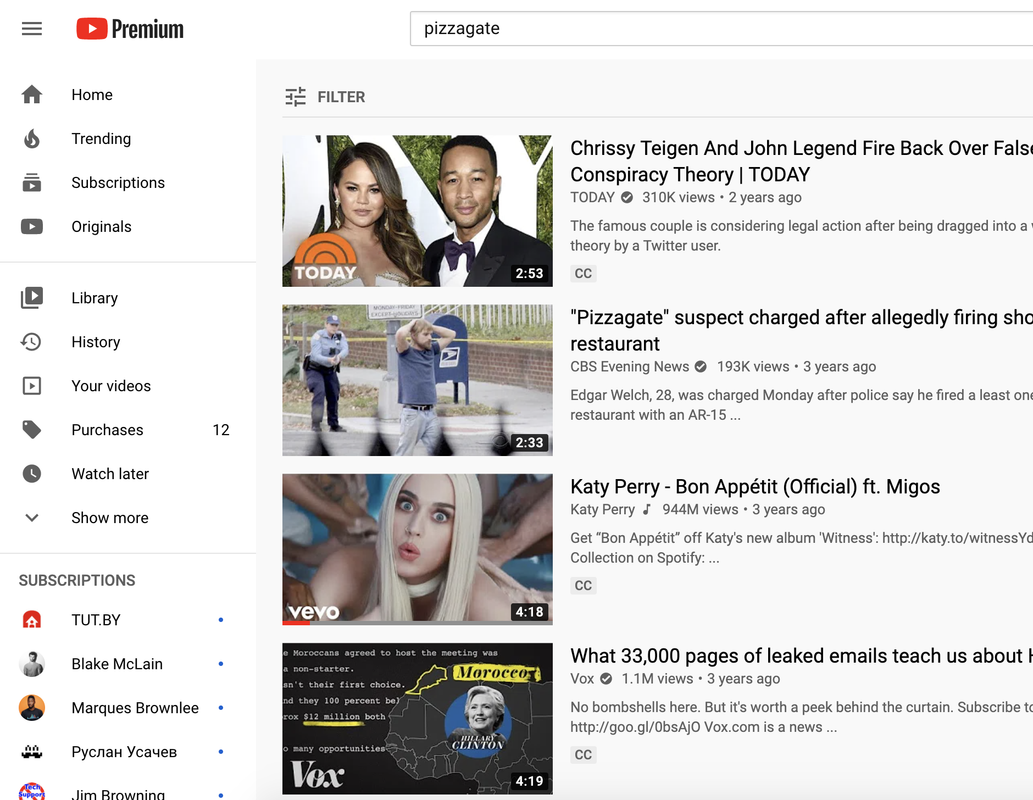Click the No bombshells here description text
This screenshot has height=800, width=1033.
[801, 717]
